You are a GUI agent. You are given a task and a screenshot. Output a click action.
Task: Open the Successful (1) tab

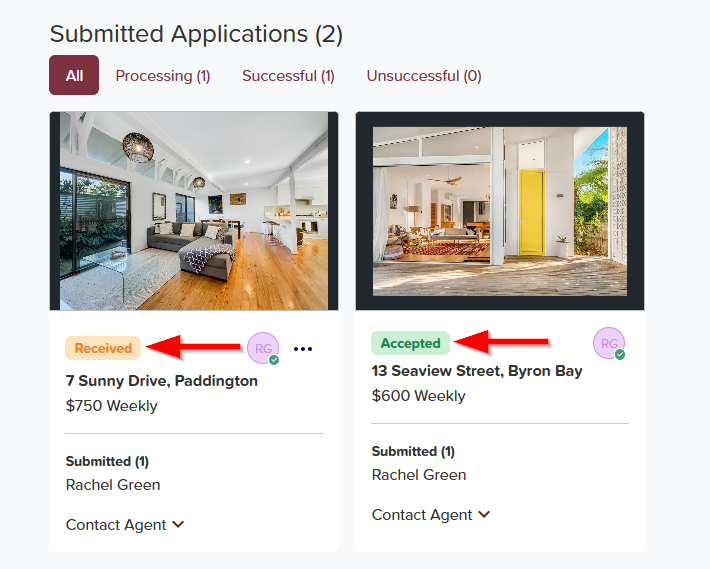[x=288, y=76]
